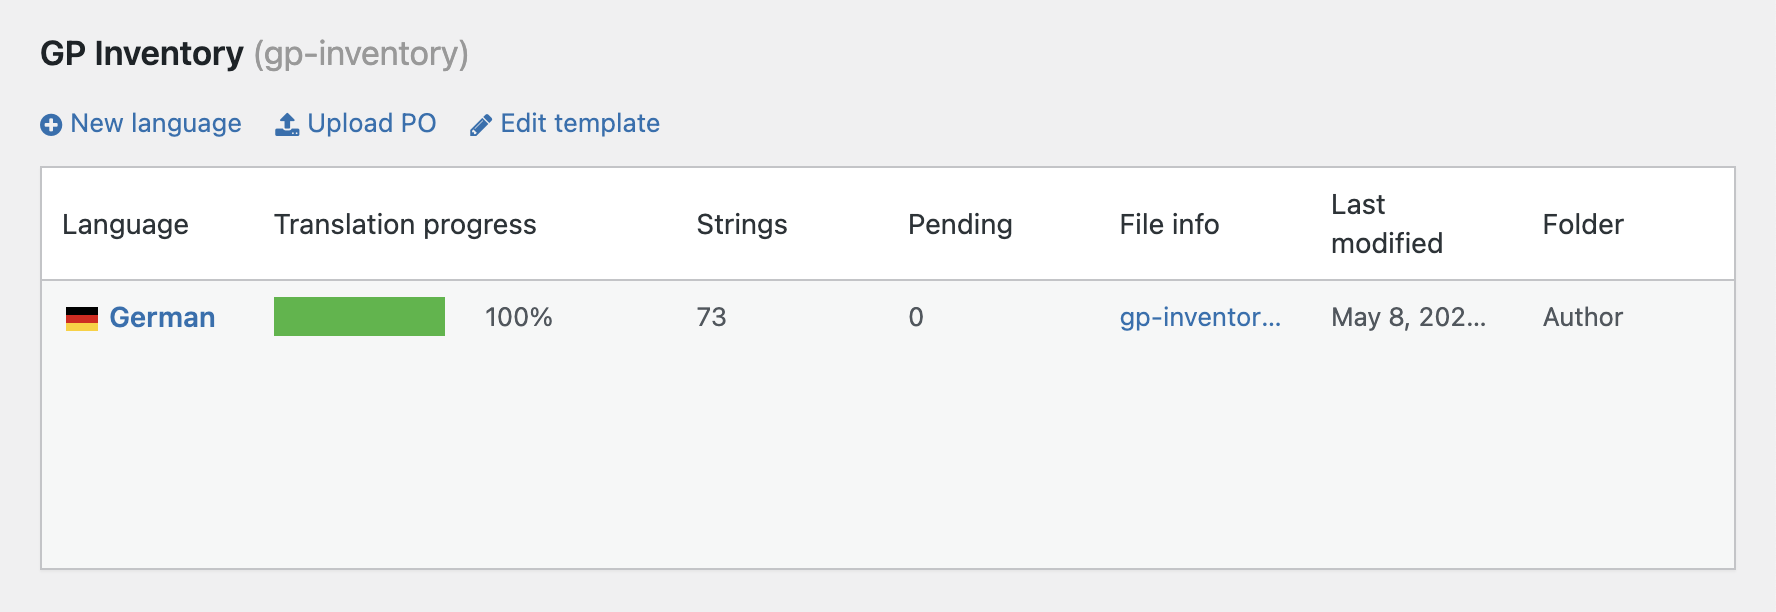
Task: Open the Upload PO link
Action: (372, 123)
